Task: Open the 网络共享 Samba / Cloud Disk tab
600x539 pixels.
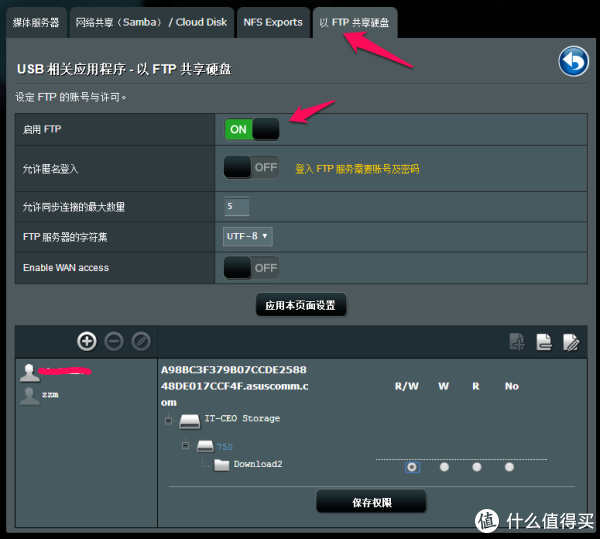Action: (x=152, y=23)
